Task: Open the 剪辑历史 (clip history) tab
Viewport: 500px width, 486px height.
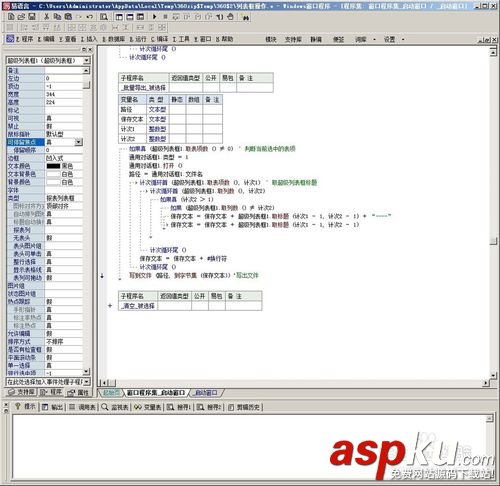Action: [245, 407]
